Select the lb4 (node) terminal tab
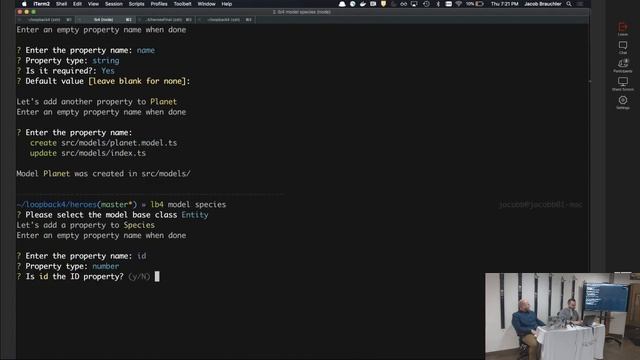640x360 pixels. pos(105,20)
